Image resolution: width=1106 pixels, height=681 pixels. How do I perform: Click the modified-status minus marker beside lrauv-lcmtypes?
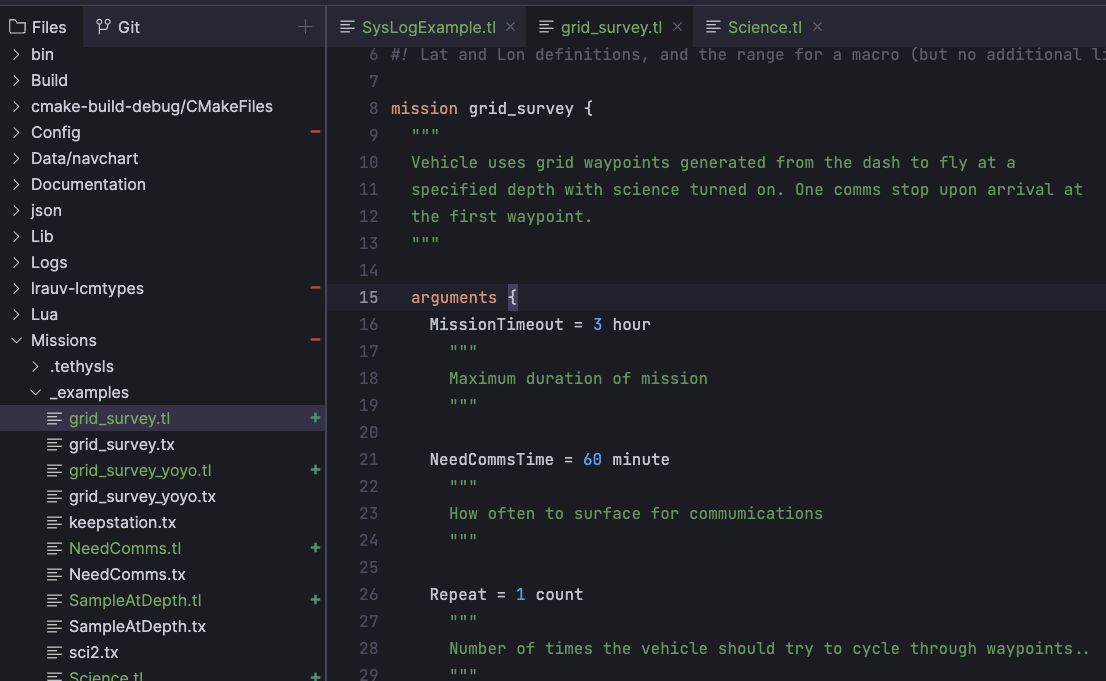[315, 288]
